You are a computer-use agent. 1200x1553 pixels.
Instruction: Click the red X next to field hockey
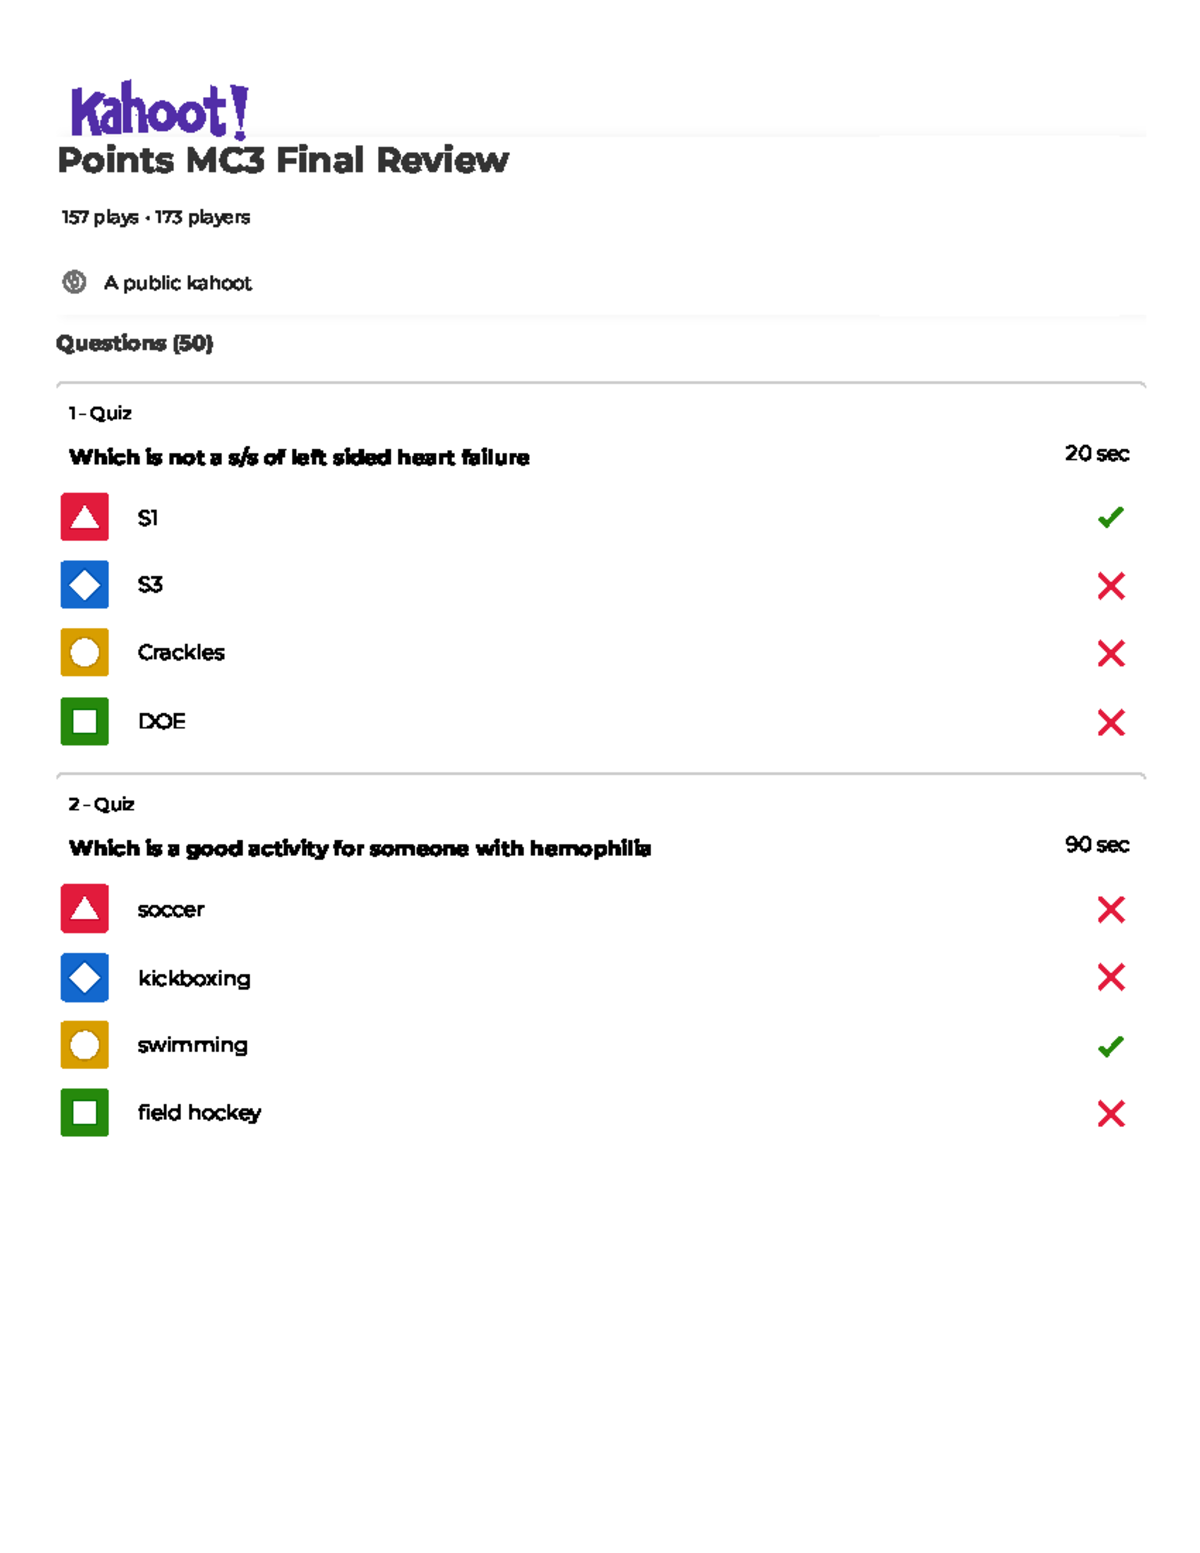click(x=1111, y=1113)
